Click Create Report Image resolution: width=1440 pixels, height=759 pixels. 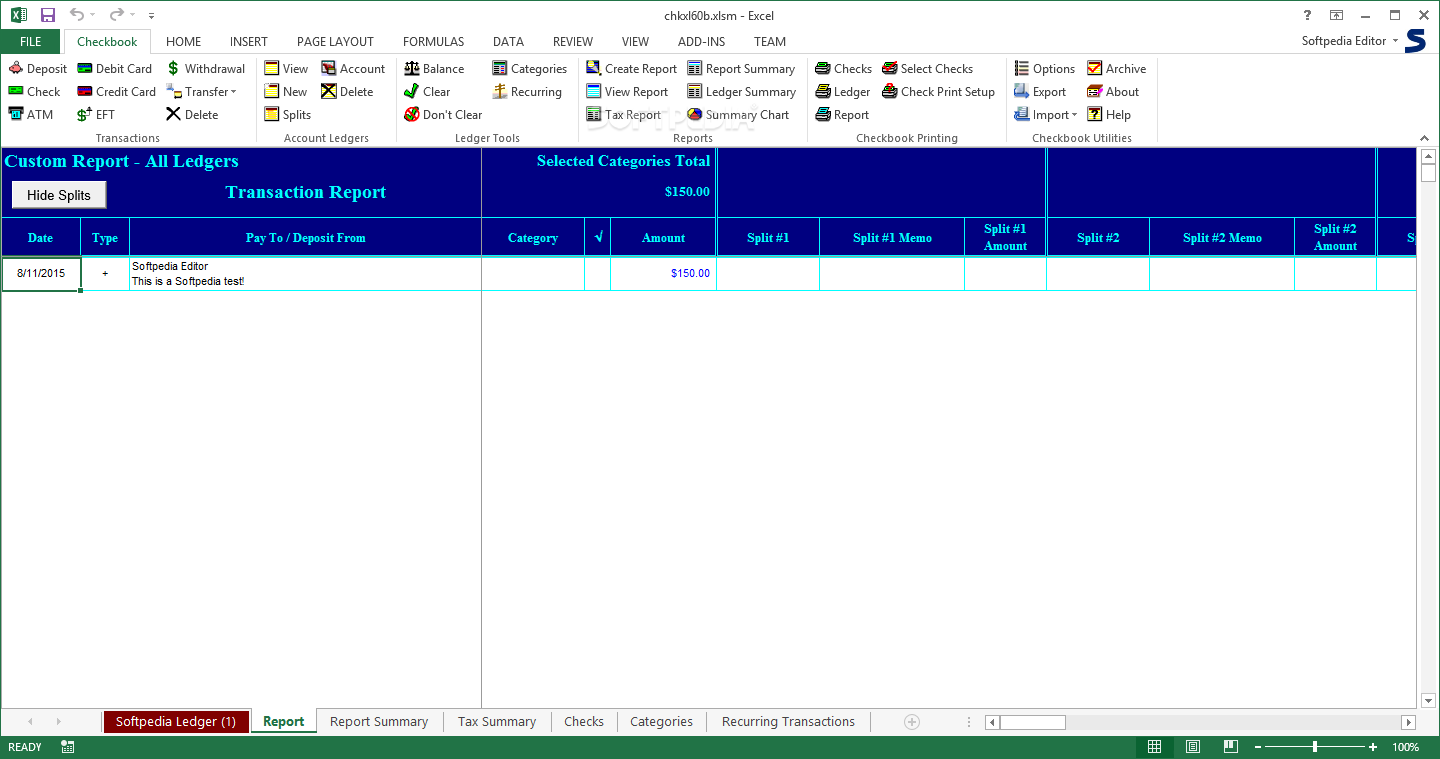coord(632,69)
